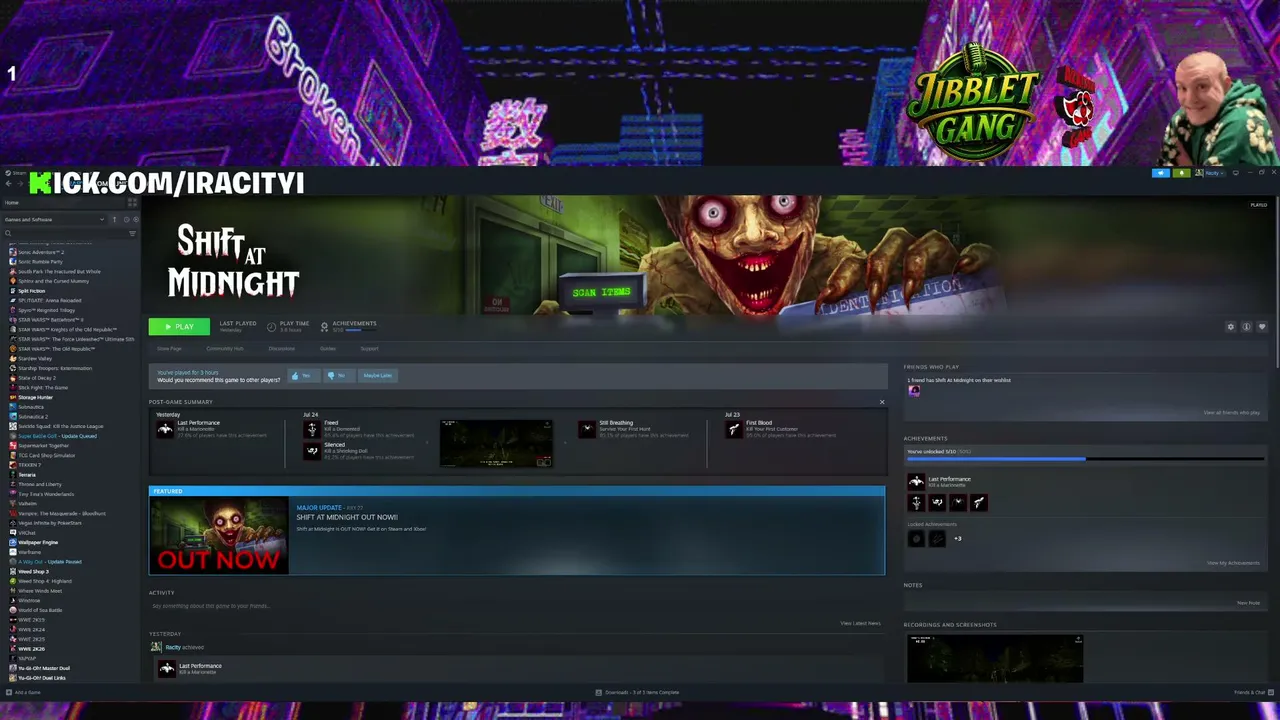Click the Silenced achievement icon

[x=312, y=451]
